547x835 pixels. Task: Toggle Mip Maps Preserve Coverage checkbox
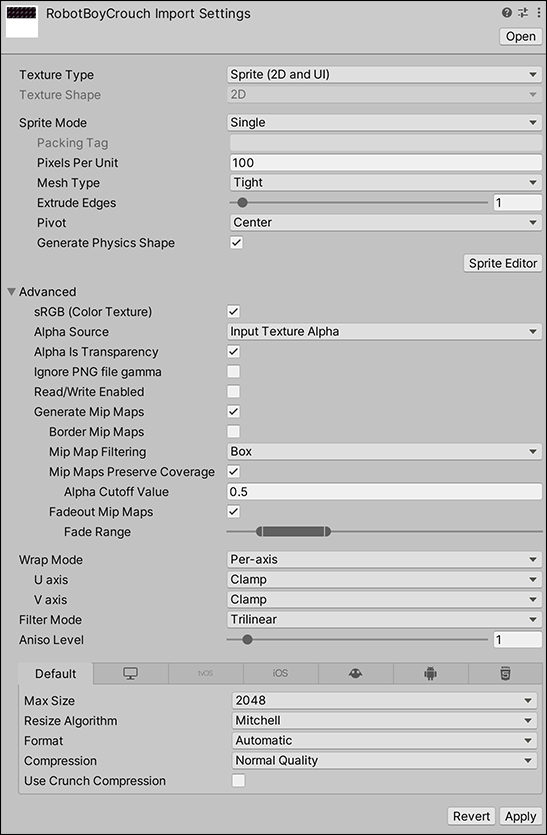click(x=233, y=472)
